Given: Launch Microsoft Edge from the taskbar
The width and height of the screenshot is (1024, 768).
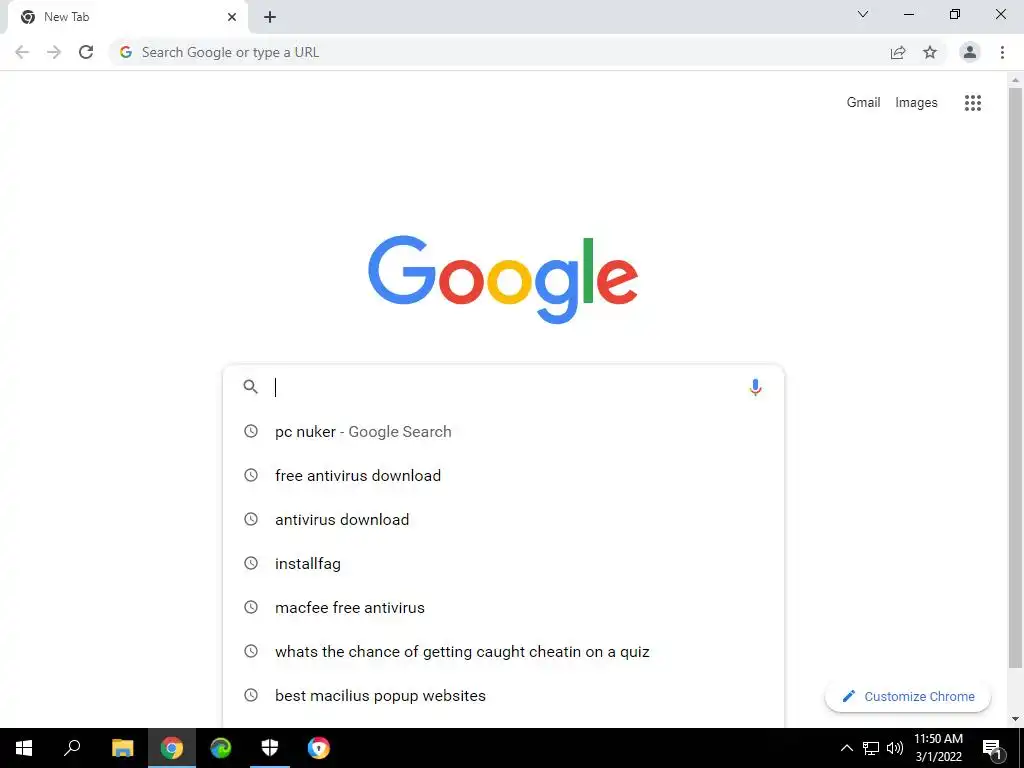Looking at the screenshot, I should point(221,748).
